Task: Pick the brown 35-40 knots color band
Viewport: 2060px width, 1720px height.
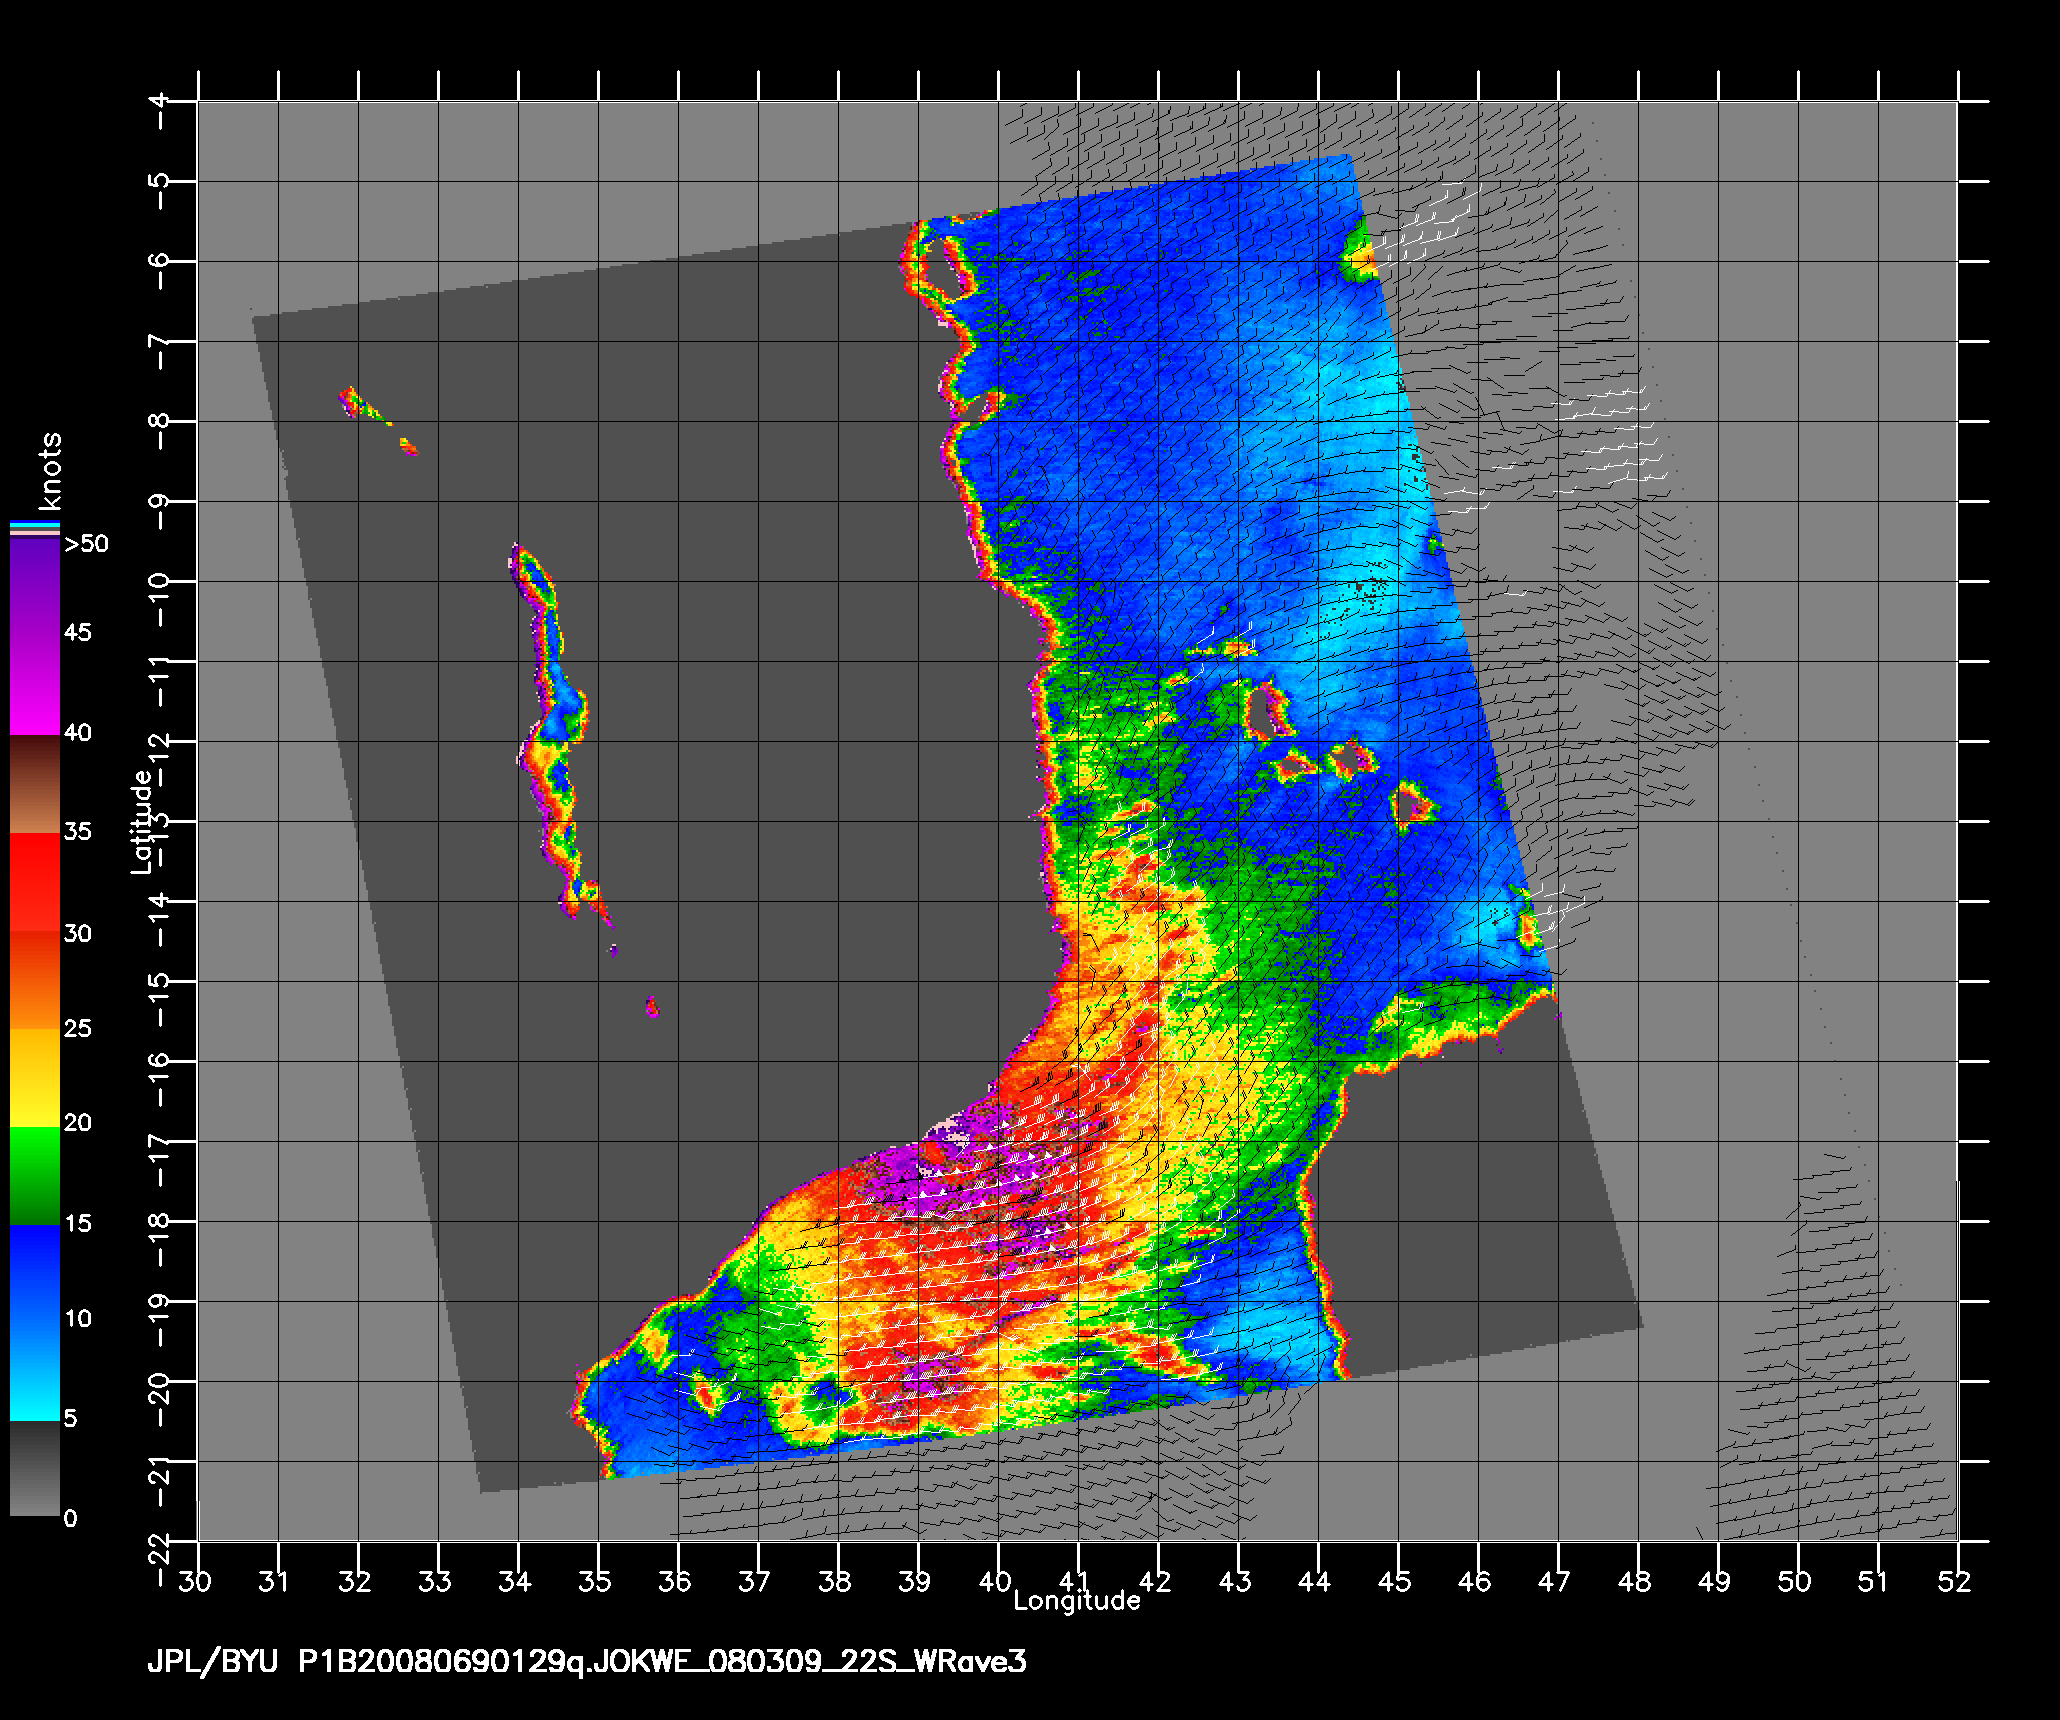Action: pyautogui.click(x=35, y=785)
